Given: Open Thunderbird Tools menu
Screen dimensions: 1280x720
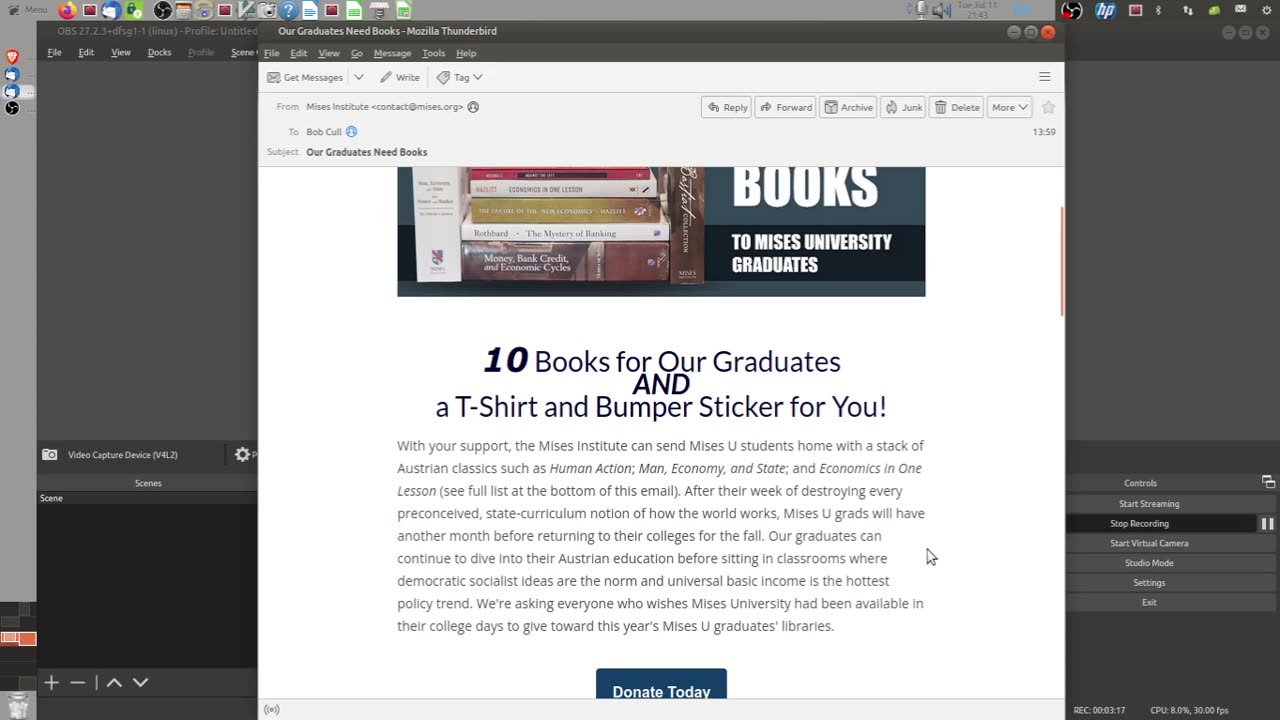Looking at the screenshot, I should click(x=433, y=53).
